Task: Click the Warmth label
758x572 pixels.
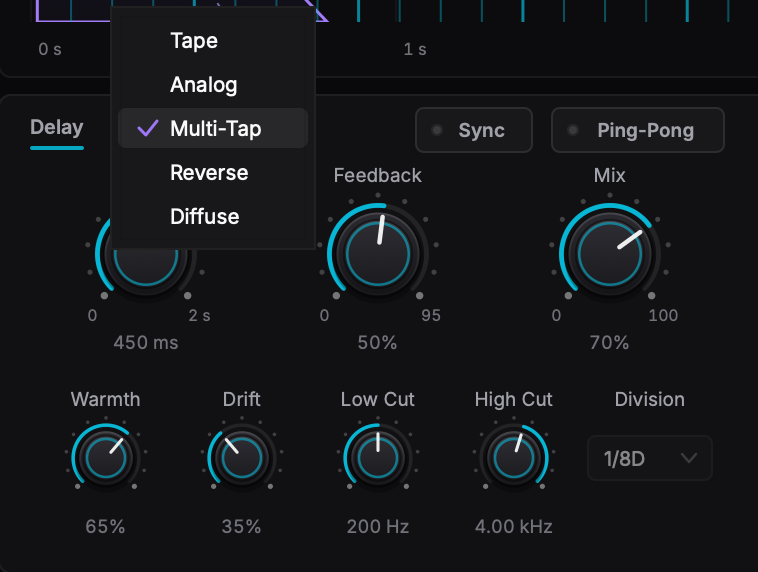Action: 105,400
